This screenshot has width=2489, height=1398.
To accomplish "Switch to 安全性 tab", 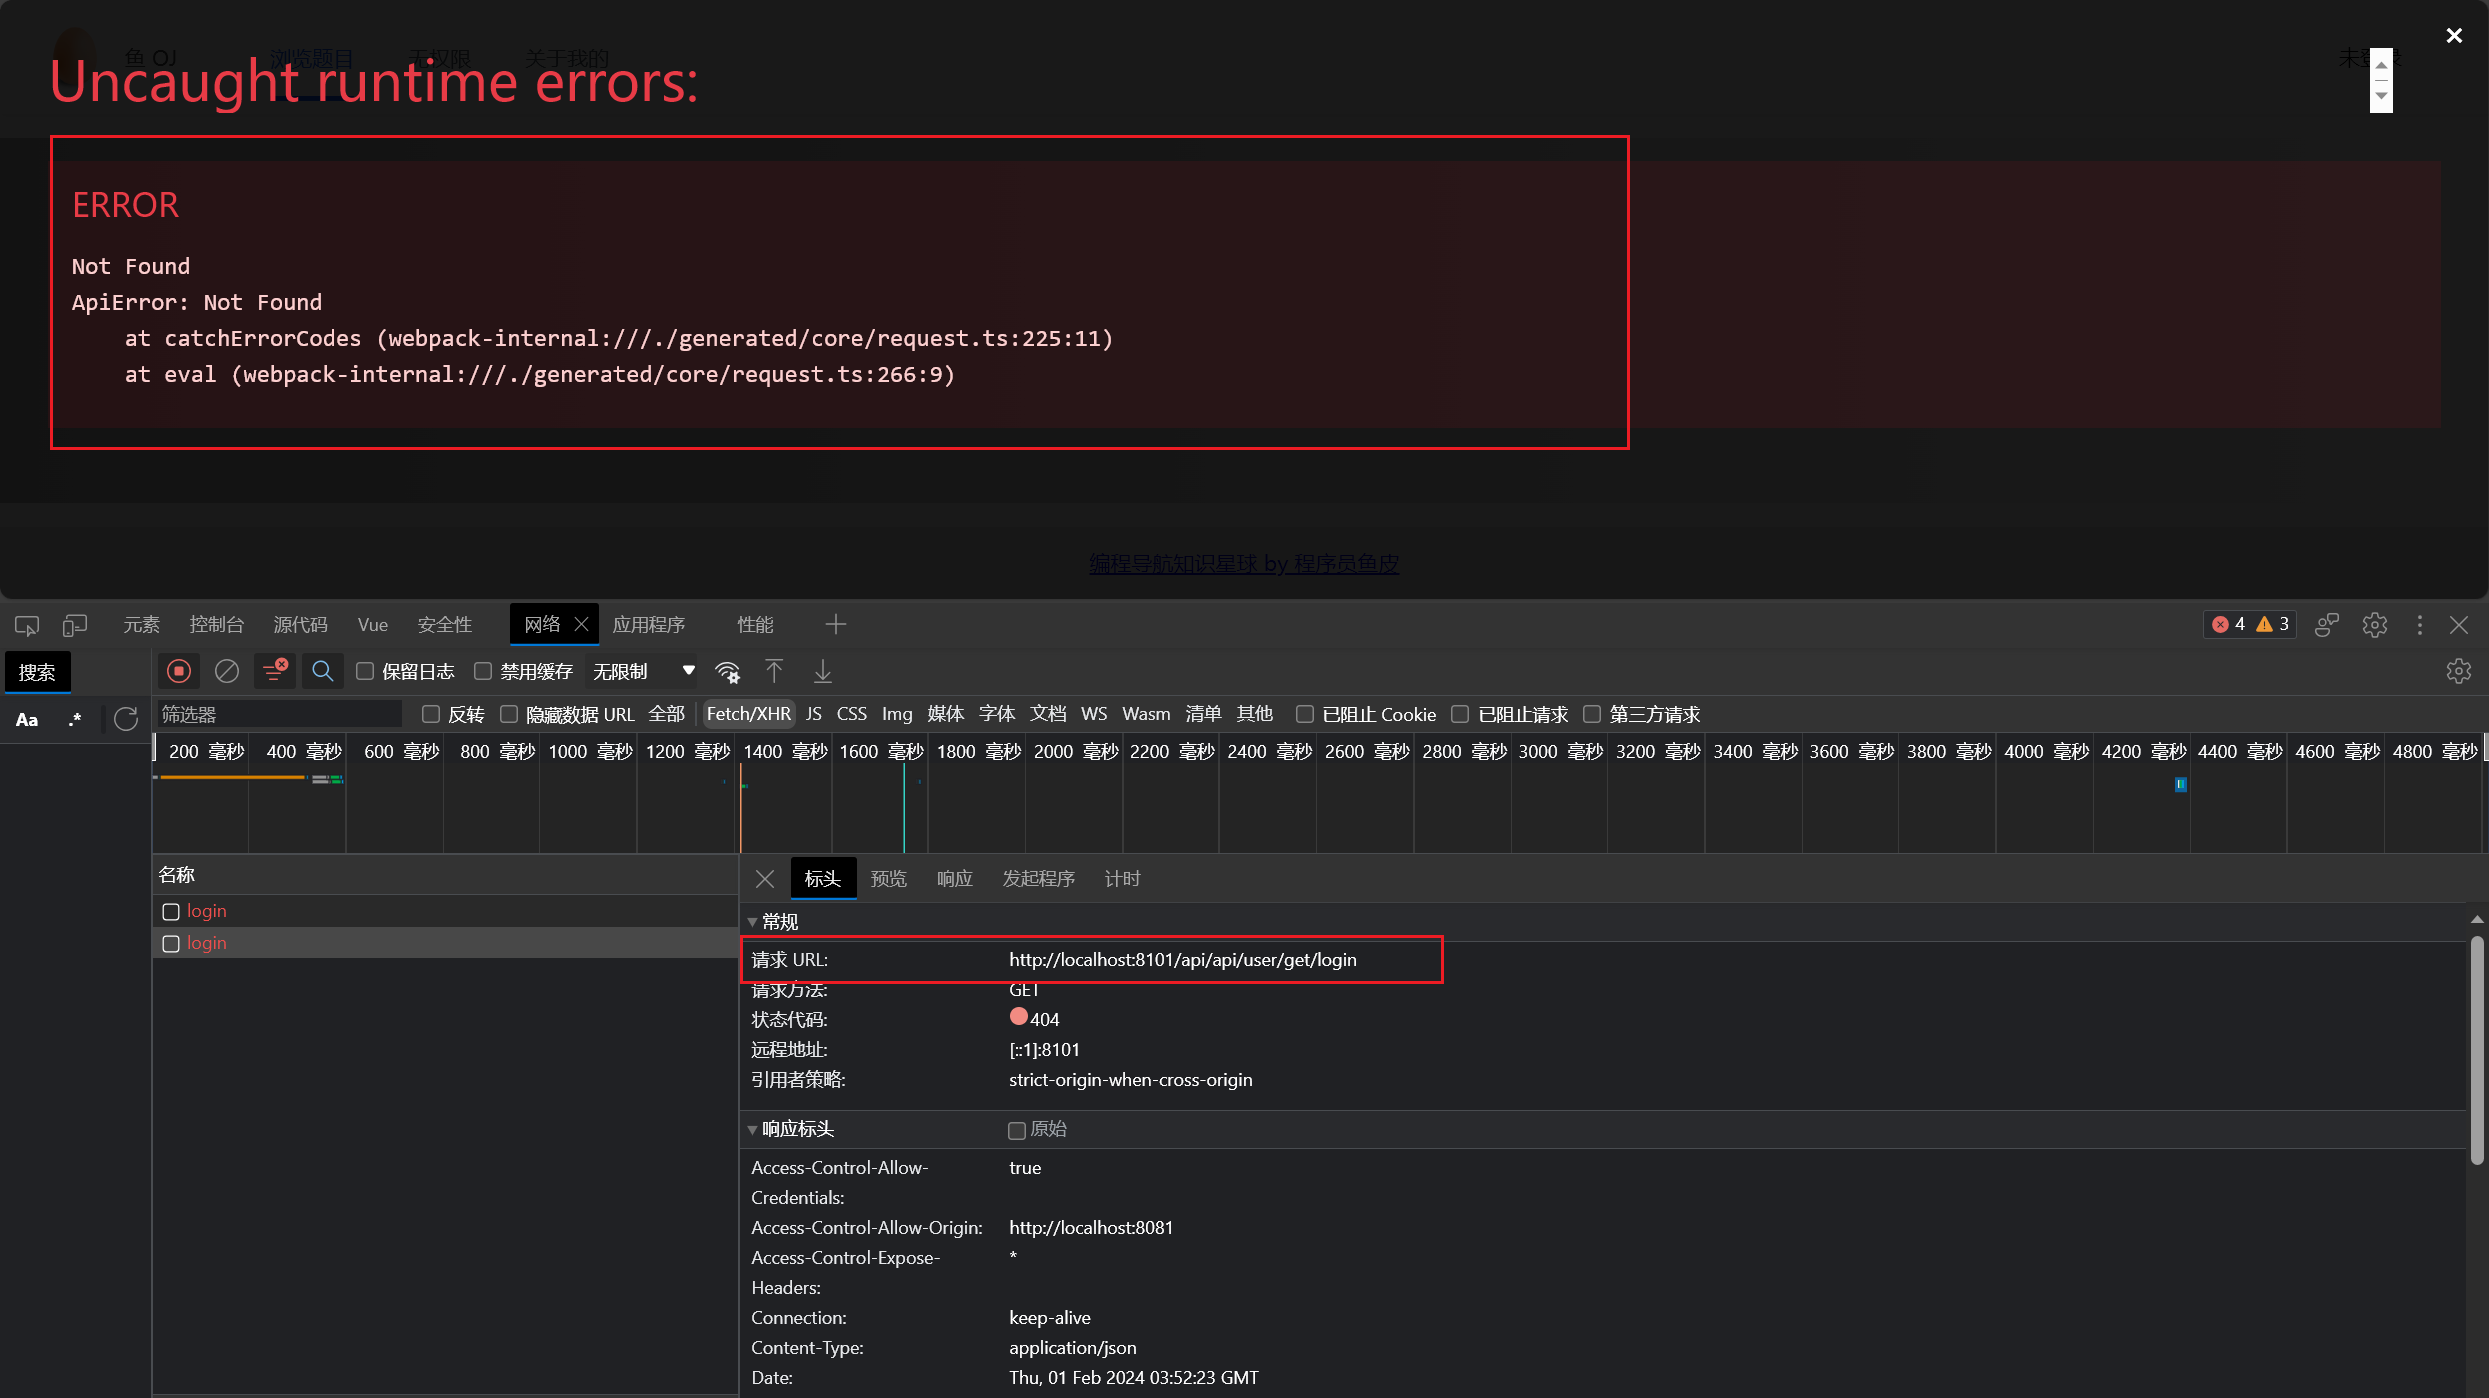I will pos(445,625).
